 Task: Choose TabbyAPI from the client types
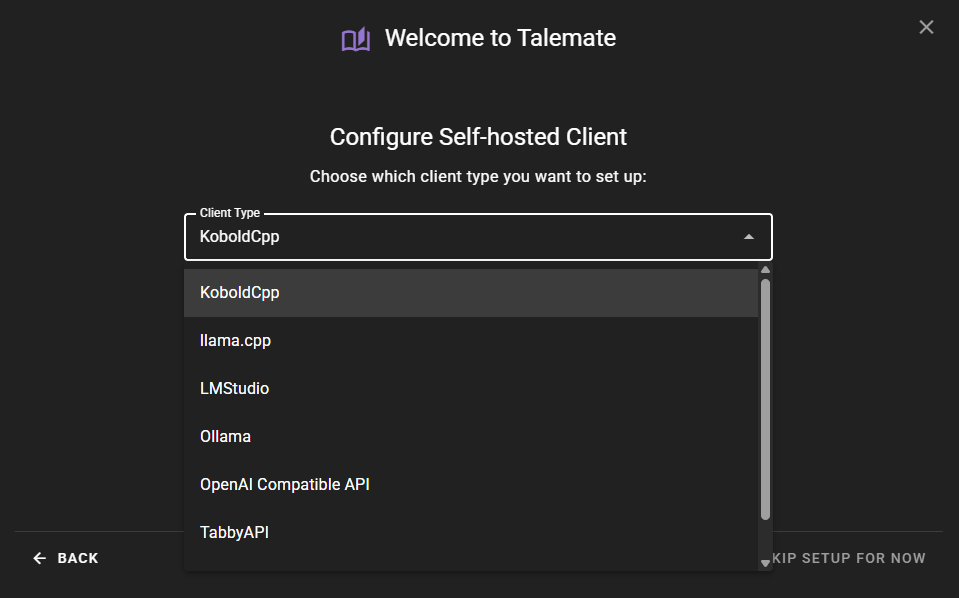(235, 533)
